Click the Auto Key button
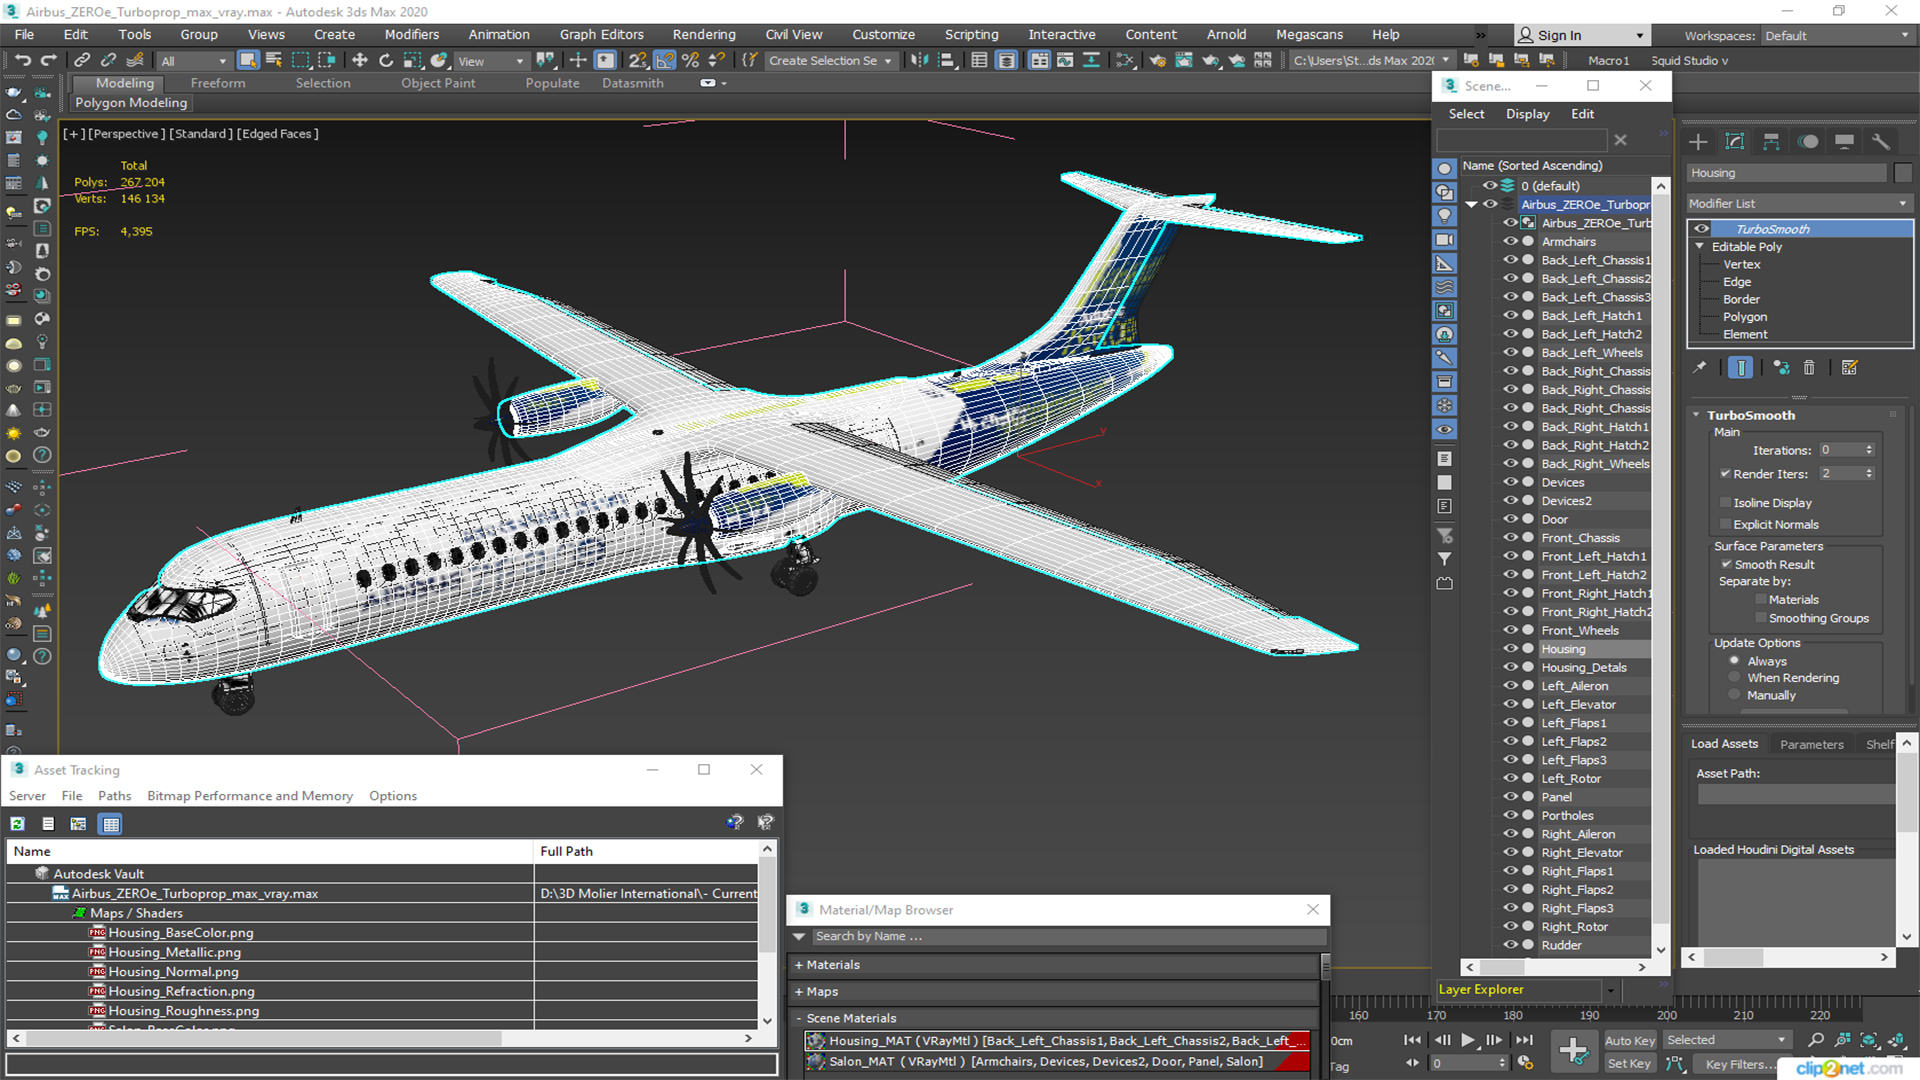This screenshot has width=1920, height=1080. click(1630, 1041)
